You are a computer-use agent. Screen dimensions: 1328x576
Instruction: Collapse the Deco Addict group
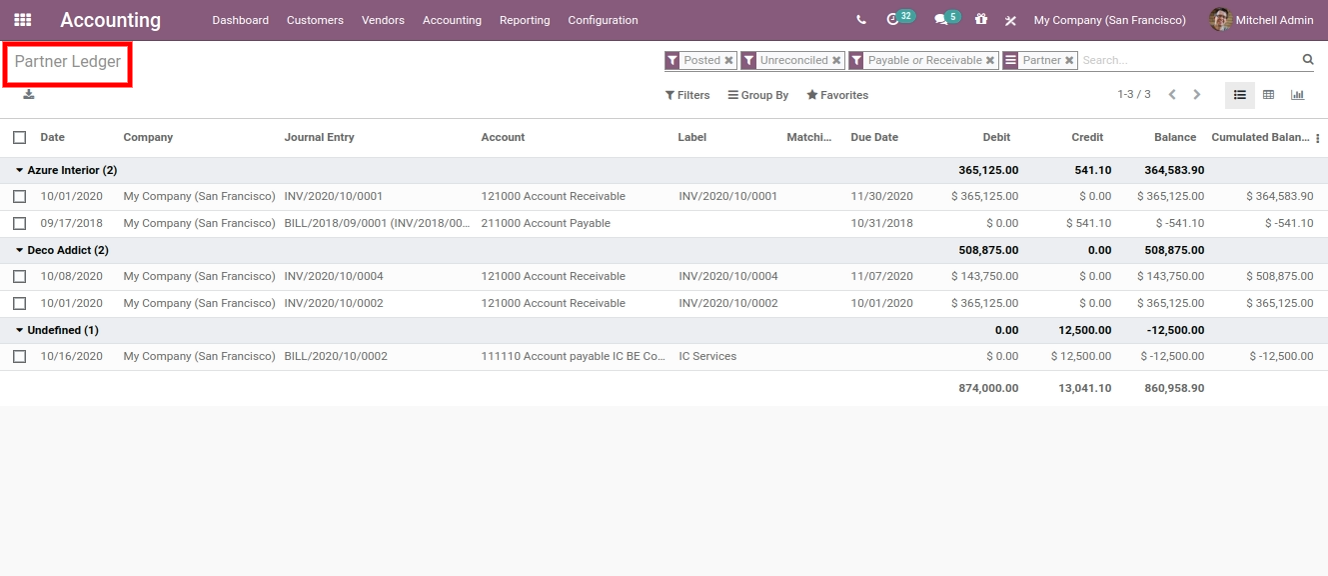click(x=62, y=250)
